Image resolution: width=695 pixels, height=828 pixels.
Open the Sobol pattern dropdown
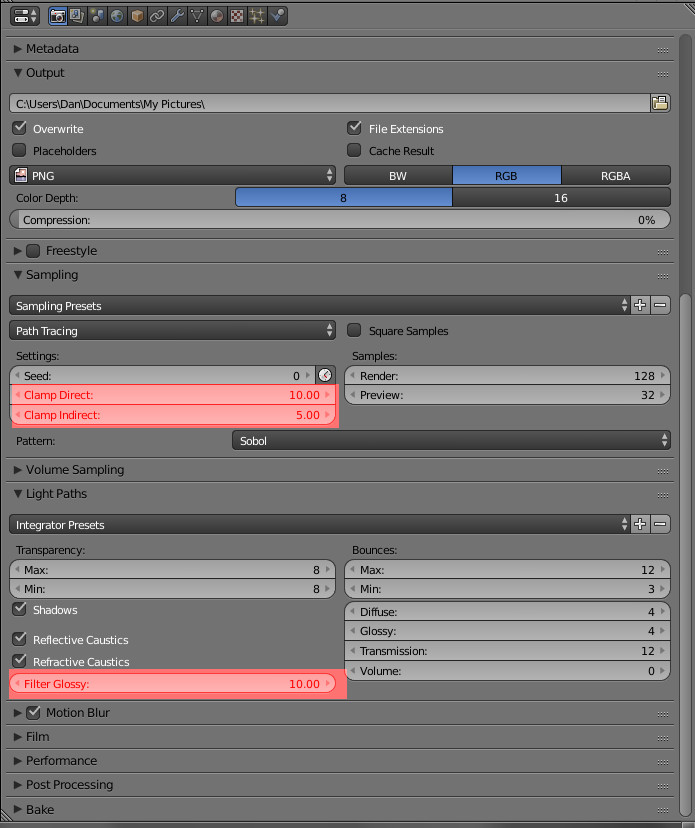pos(452,440)
